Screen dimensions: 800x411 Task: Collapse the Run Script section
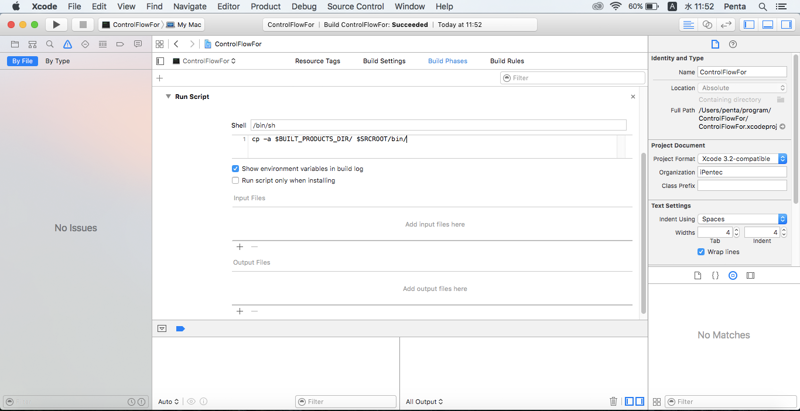168,96
